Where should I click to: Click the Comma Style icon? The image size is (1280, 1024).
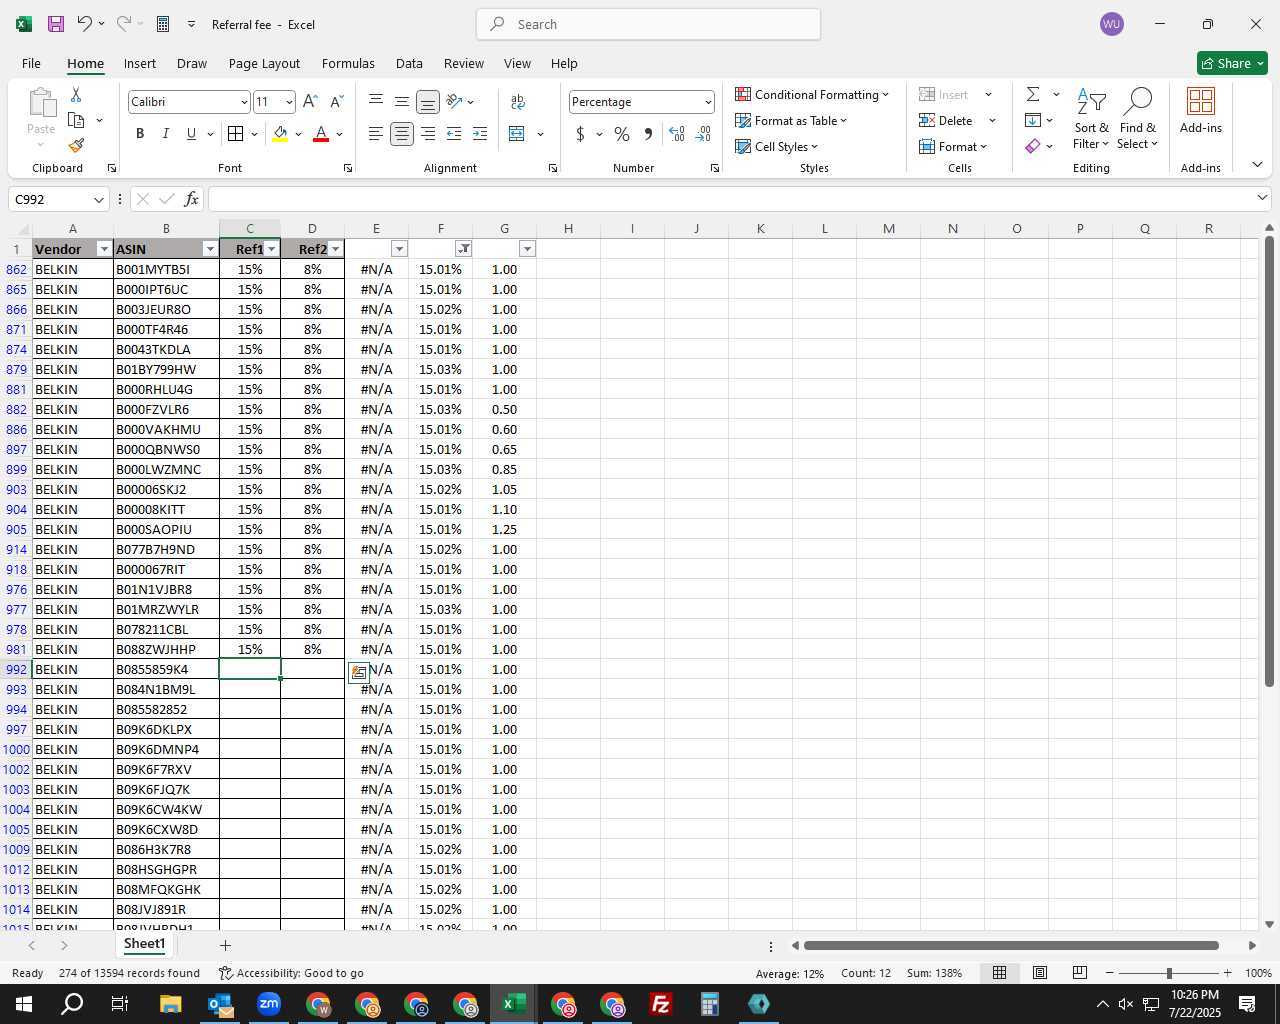tap(648, 134)
